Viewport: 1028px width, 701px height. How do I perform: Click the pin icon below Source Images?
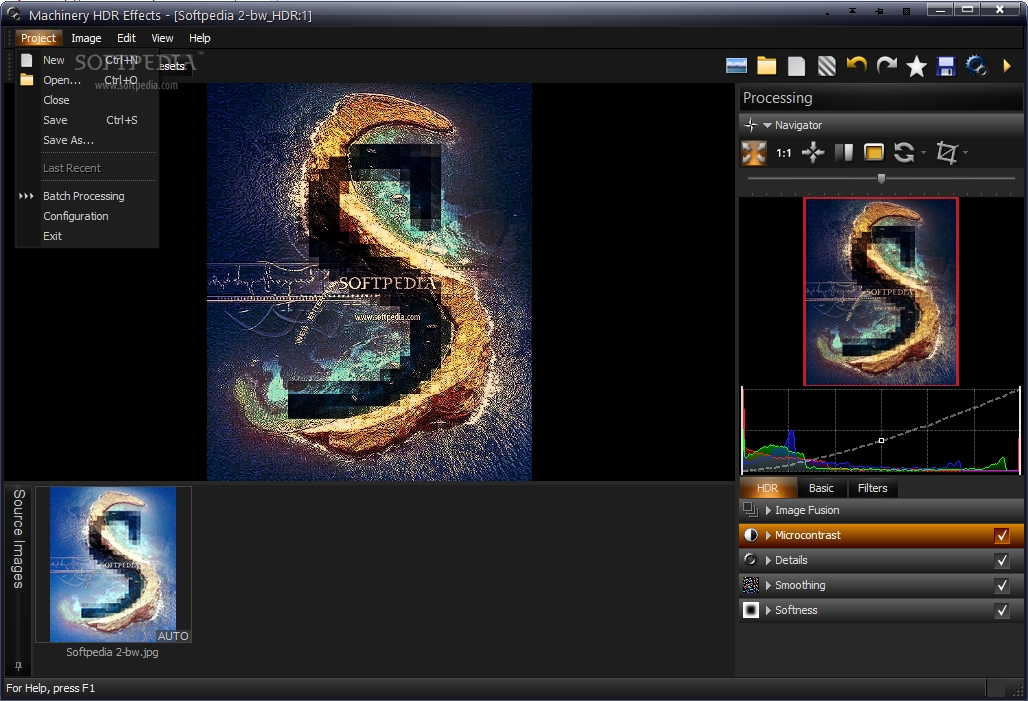[x=18, y=666]
